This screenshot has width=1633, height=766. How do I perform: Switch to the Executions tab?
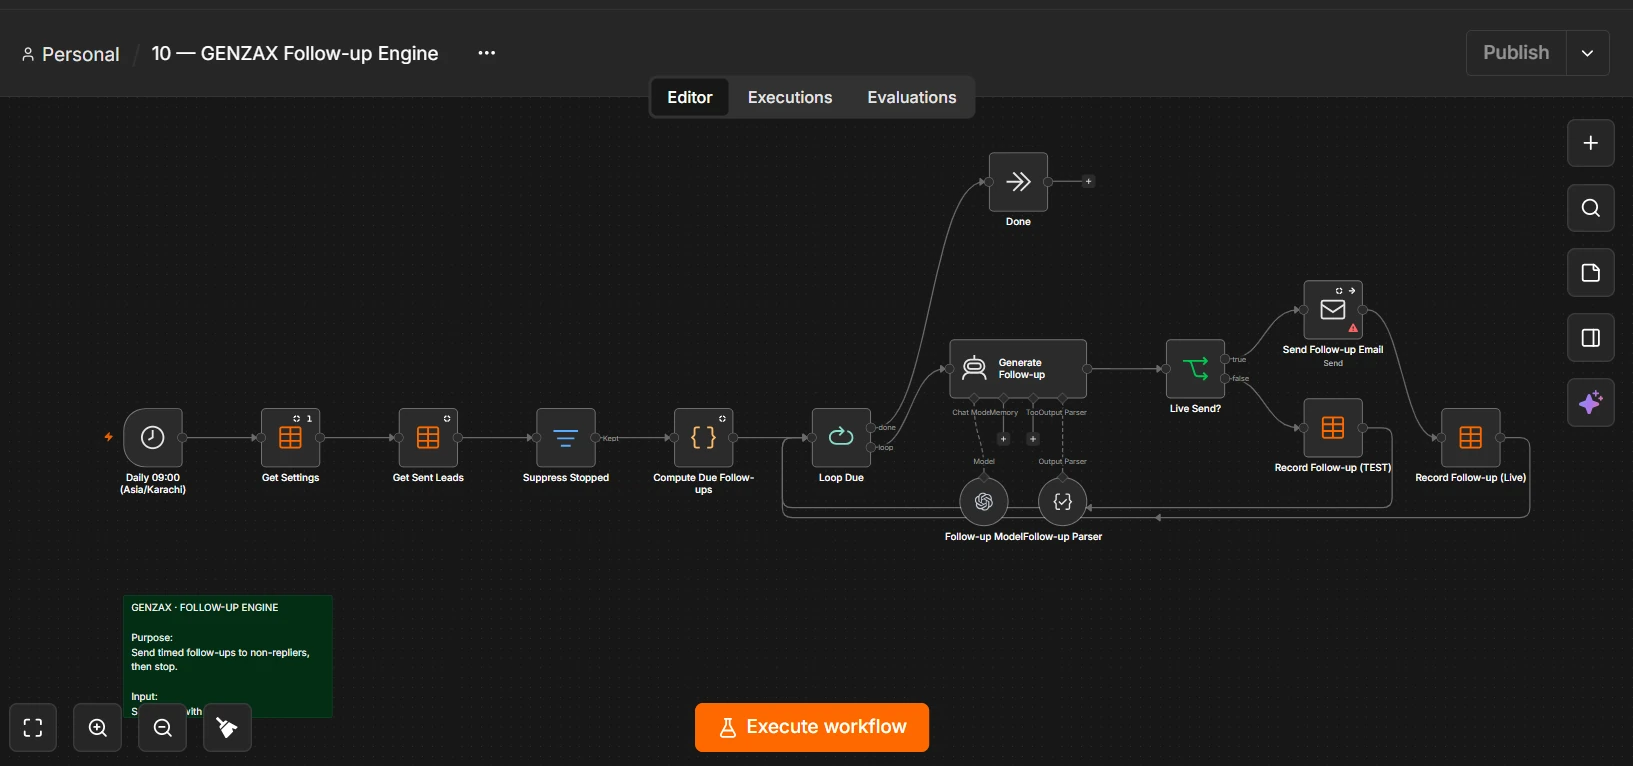click(790, 97)
